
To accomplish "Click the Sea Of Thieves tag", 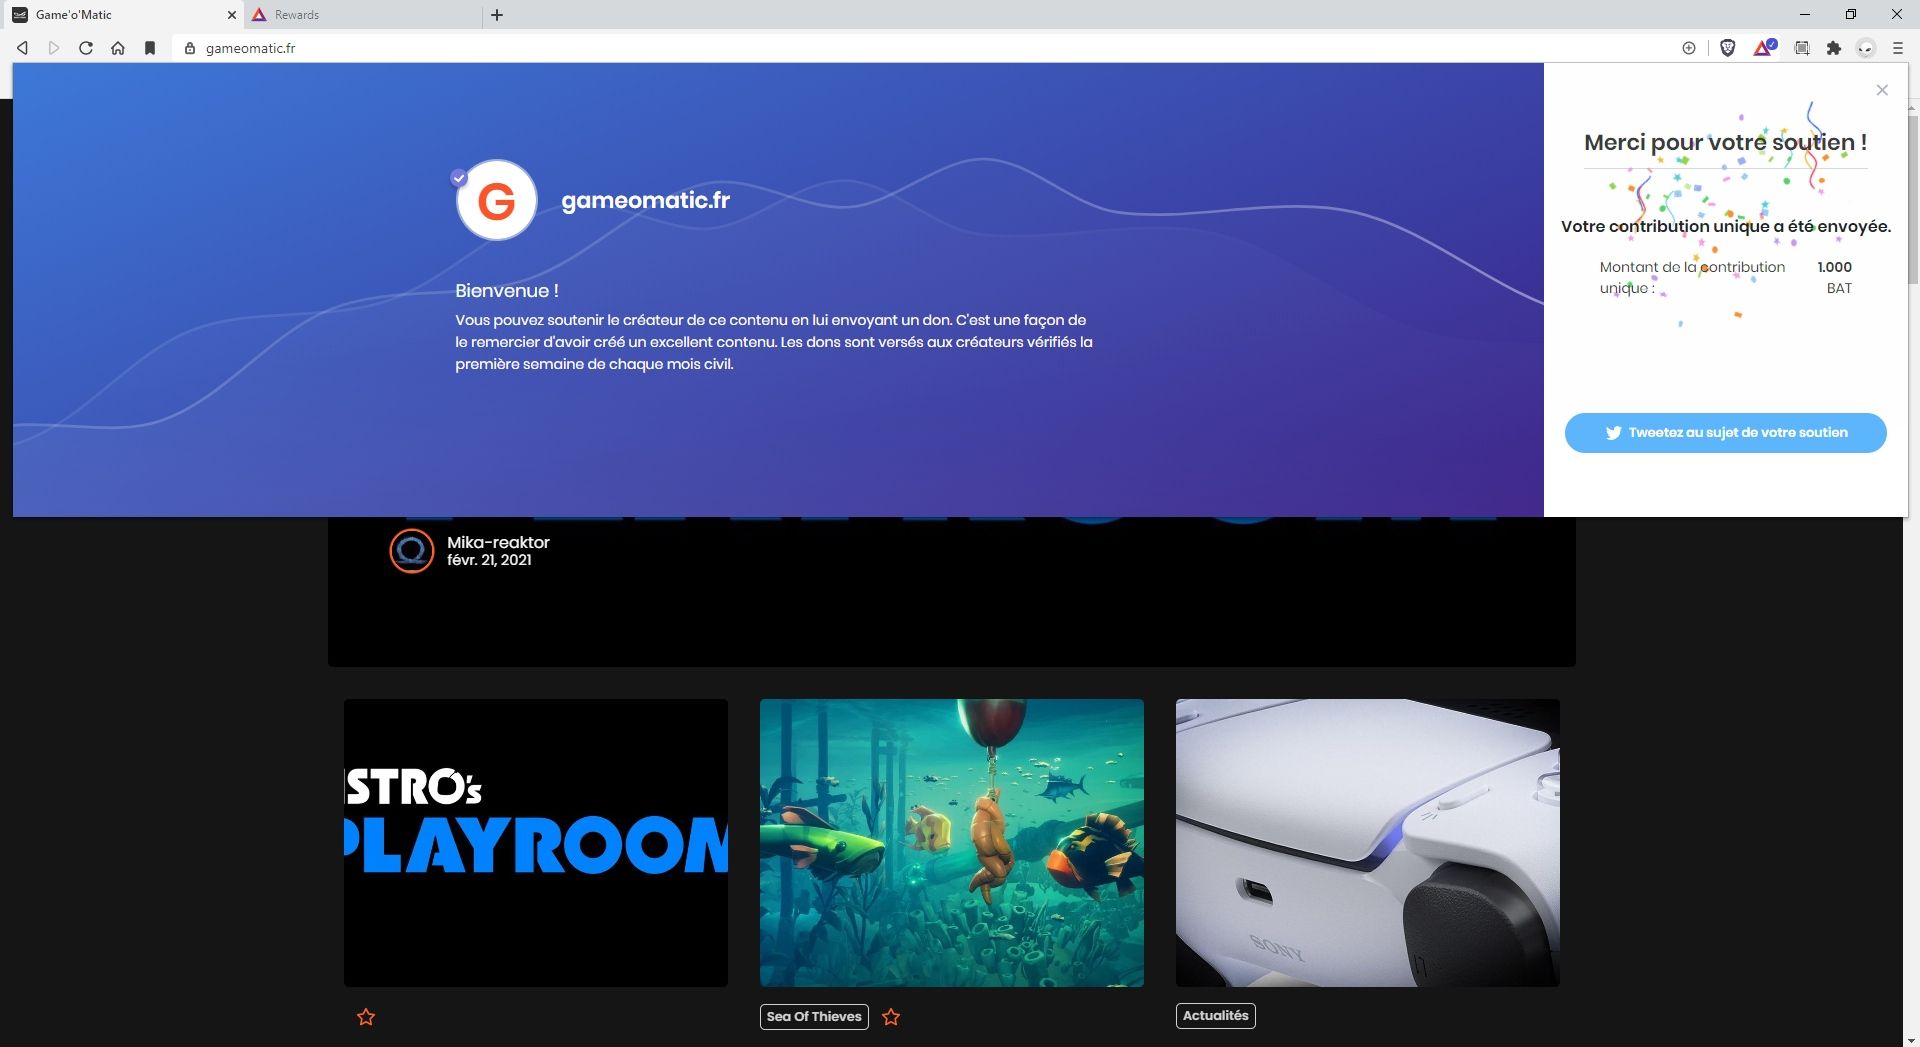I will 814,1017.
